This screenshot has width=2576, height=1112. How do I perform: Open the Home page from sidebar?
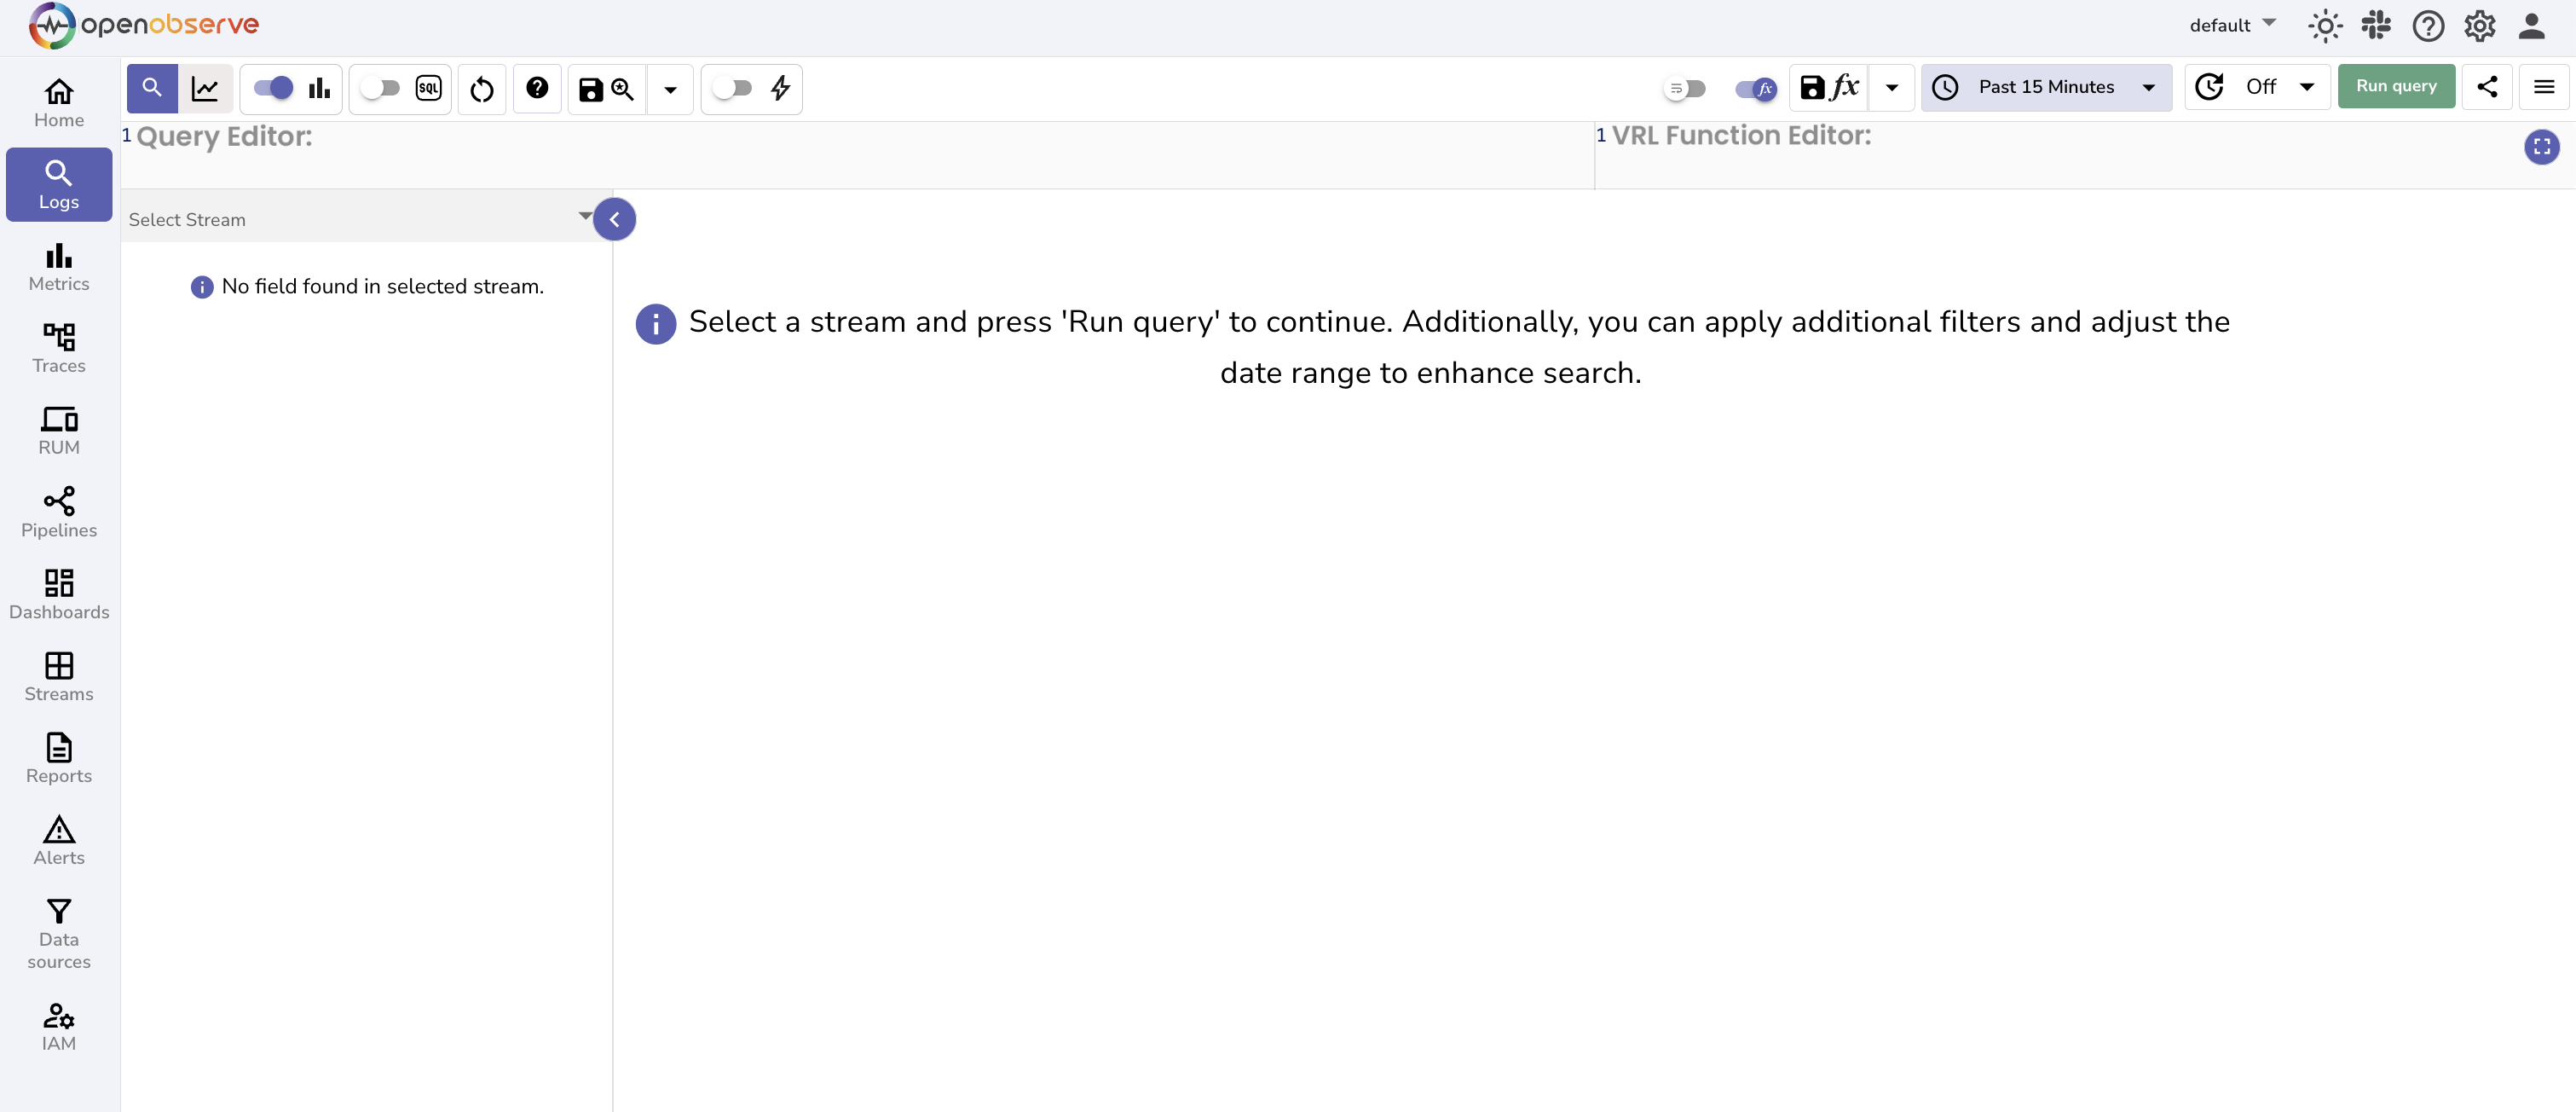[59, 103]
